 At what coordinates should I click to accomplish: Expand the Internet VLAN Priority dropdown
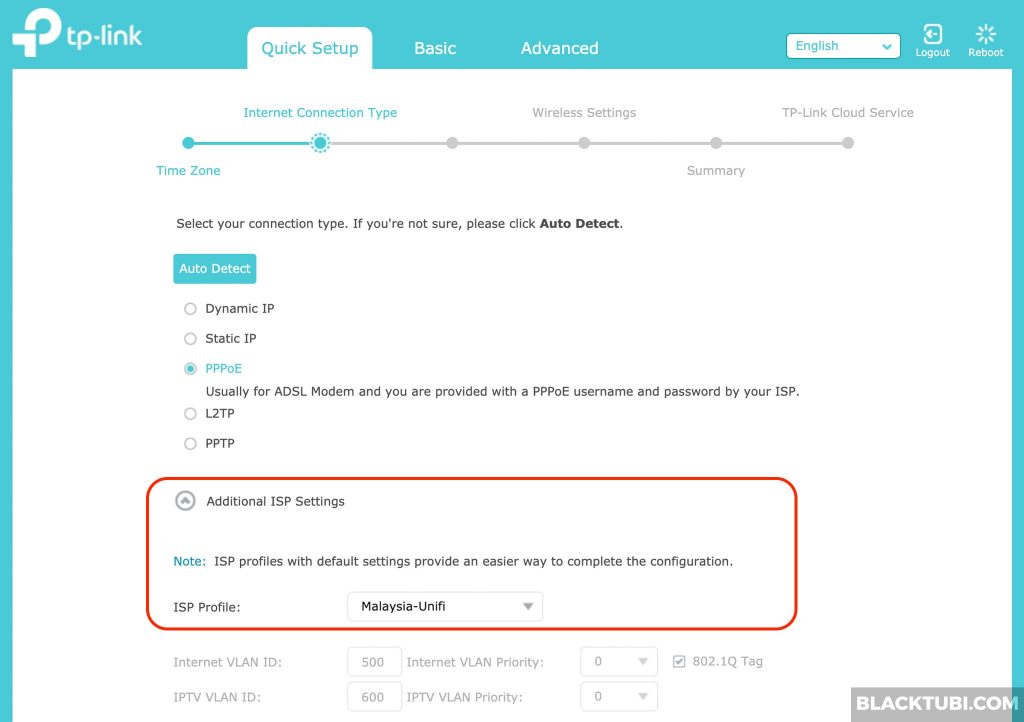pyautogui.click(x=618, y=662)
